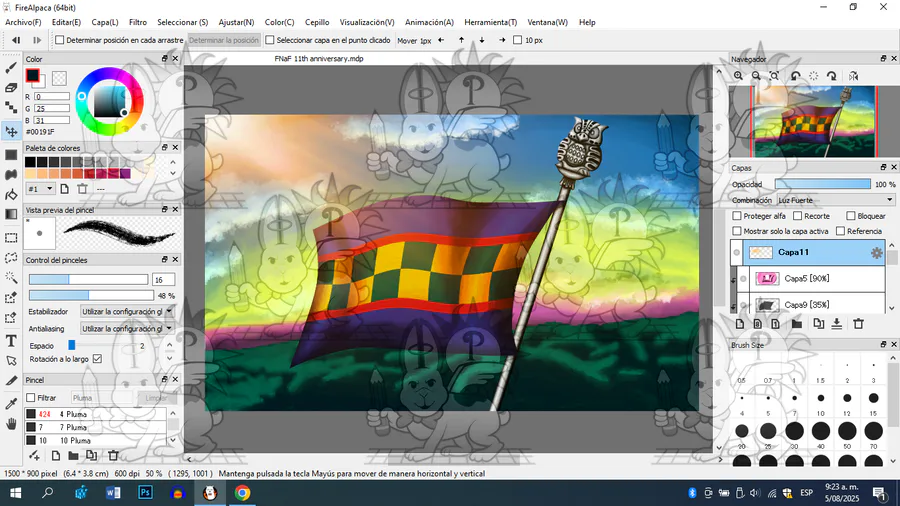Rotate view right in Navegador
This screenshot has height=506, width=900.
click(x=832, y=76)
